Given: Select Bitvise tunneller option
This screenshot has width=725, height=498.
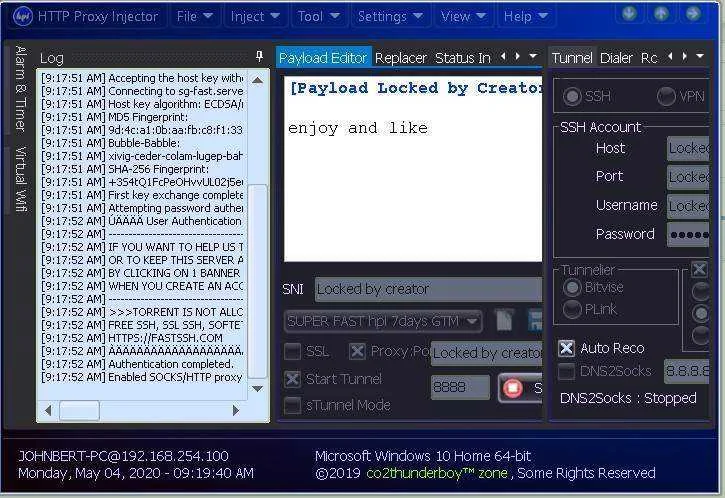Looking at the screenshot, I should click(572, 287).
